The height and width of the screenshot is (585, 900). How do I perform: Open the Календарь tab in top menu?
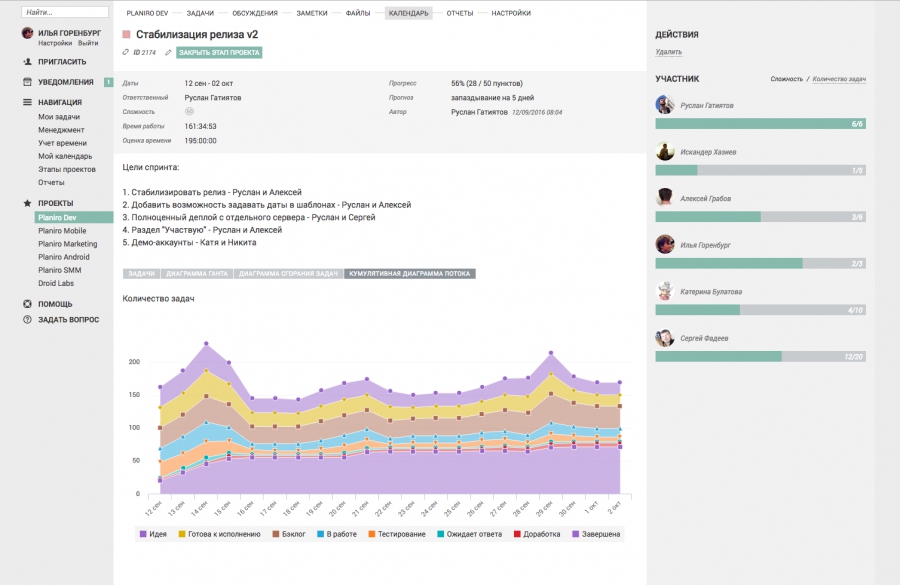(x=408, y=13)
